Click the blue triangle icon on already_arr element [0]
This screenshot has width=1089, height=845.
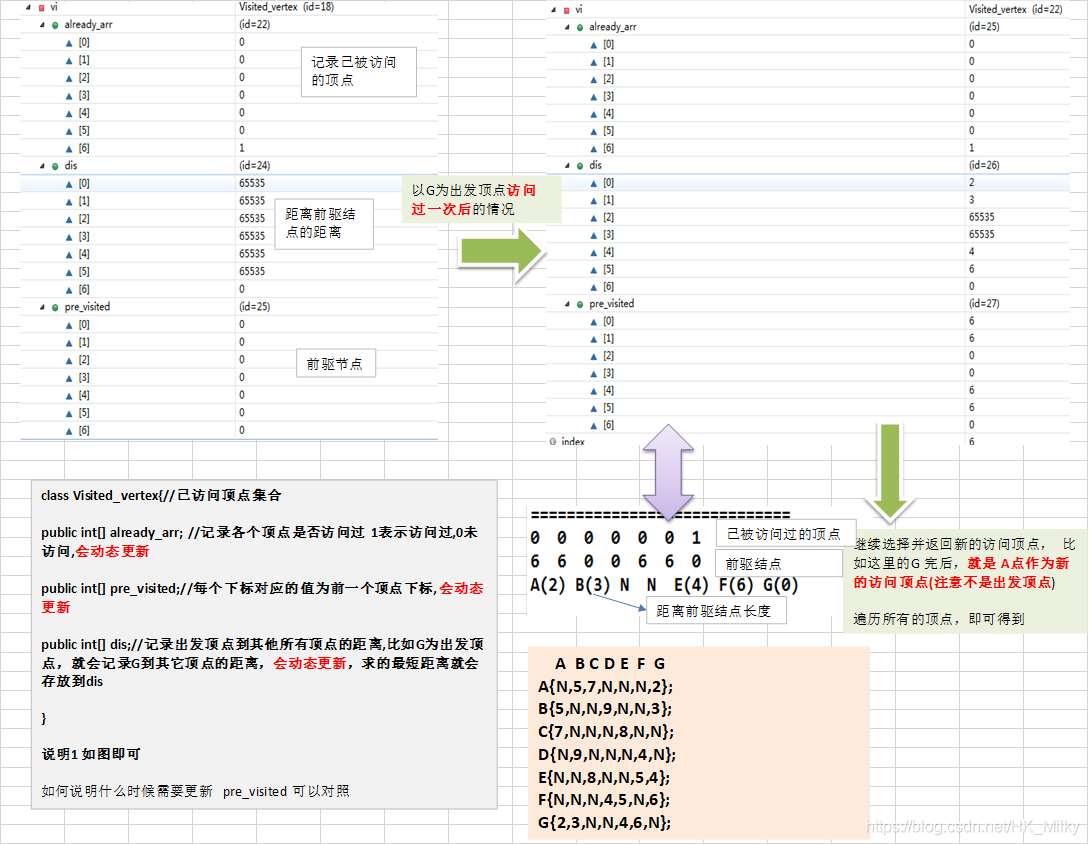pos(68,42)
